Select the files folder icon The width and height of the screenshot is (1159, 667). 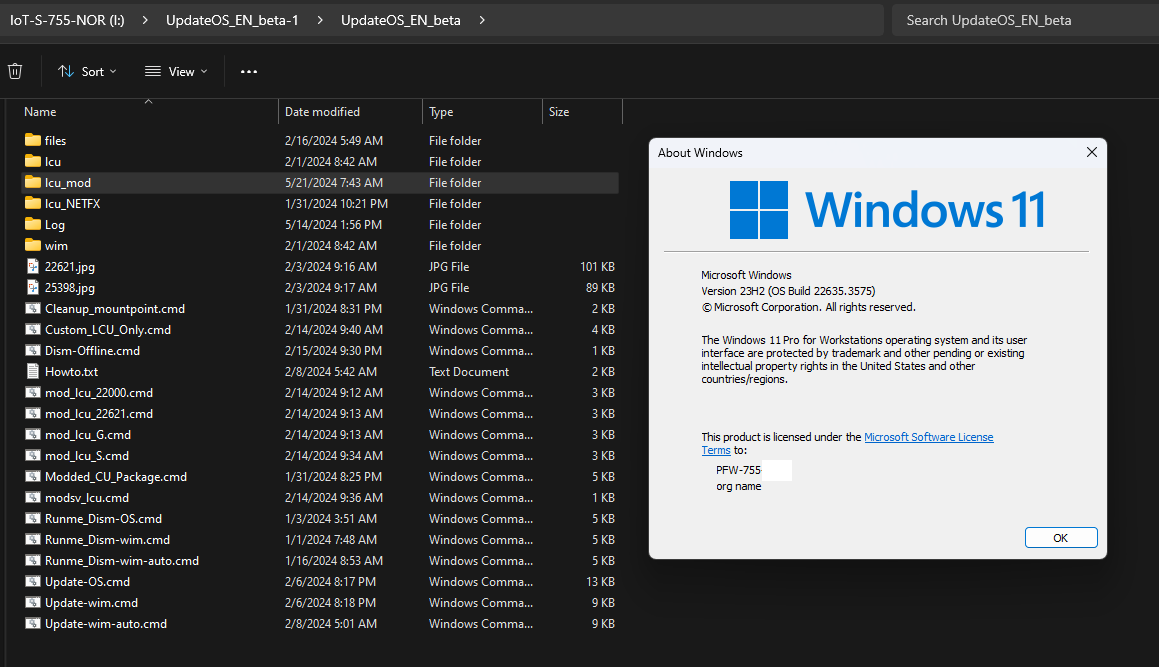(33, 140)
